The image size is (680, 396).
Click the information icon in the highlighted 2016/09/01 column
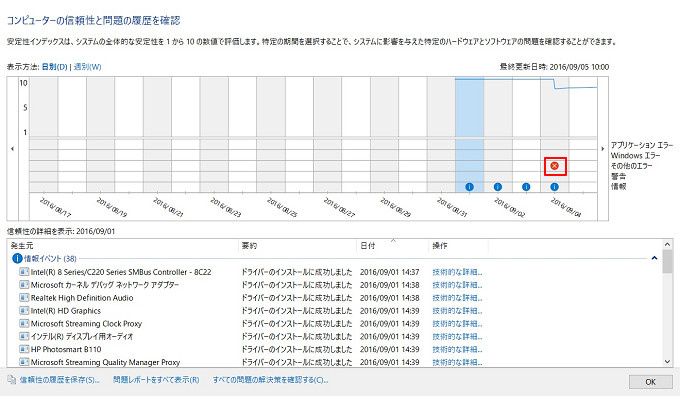pyautogui.click(x=469, y=187)
